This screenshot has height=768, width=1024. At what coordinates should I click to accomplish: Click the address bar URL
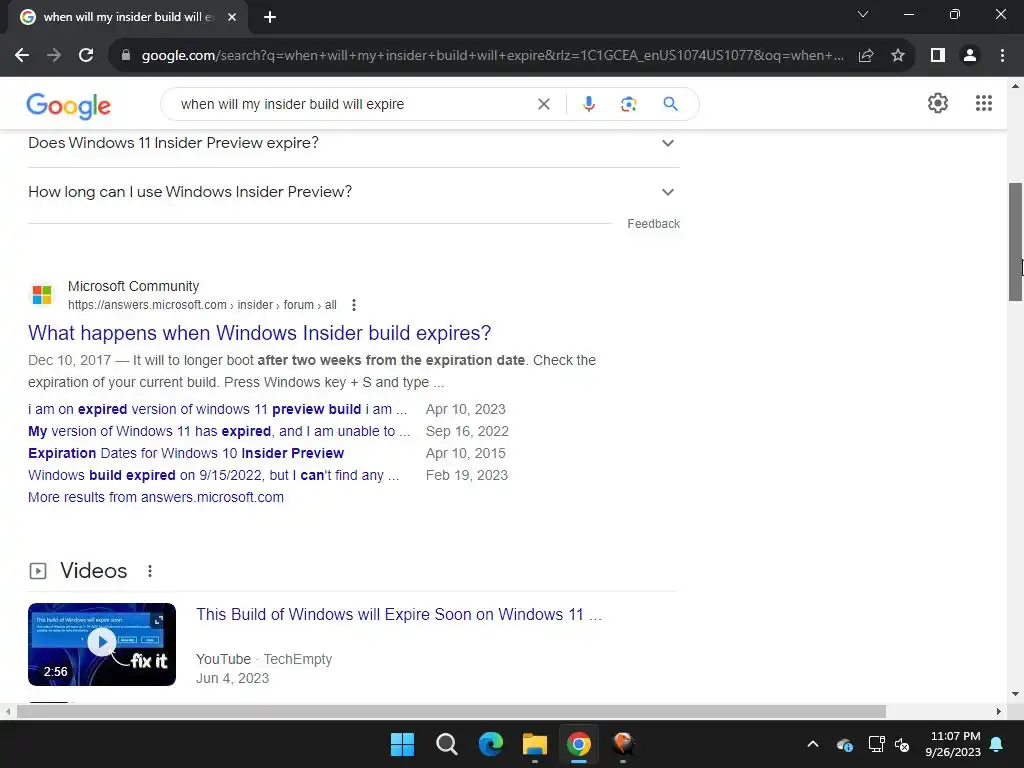click(492, 56)
